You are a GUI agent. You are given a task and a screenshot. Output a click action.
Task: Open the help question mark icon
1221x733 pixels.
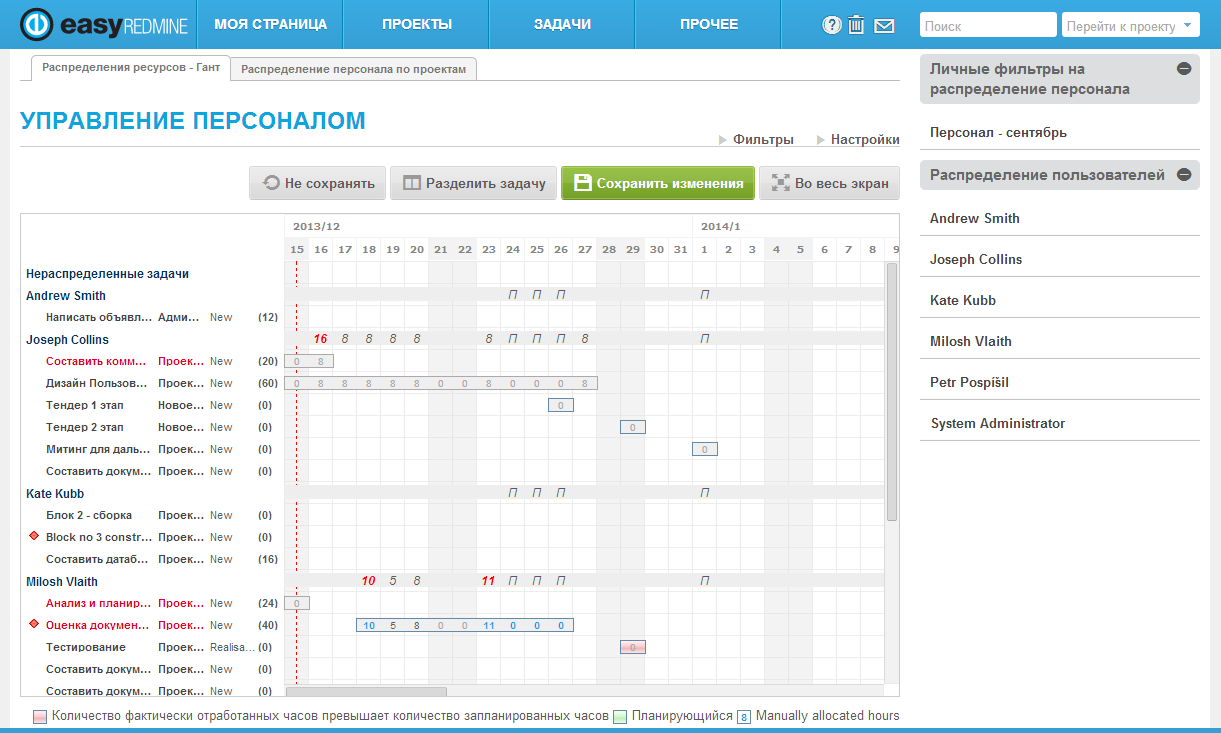831,25
